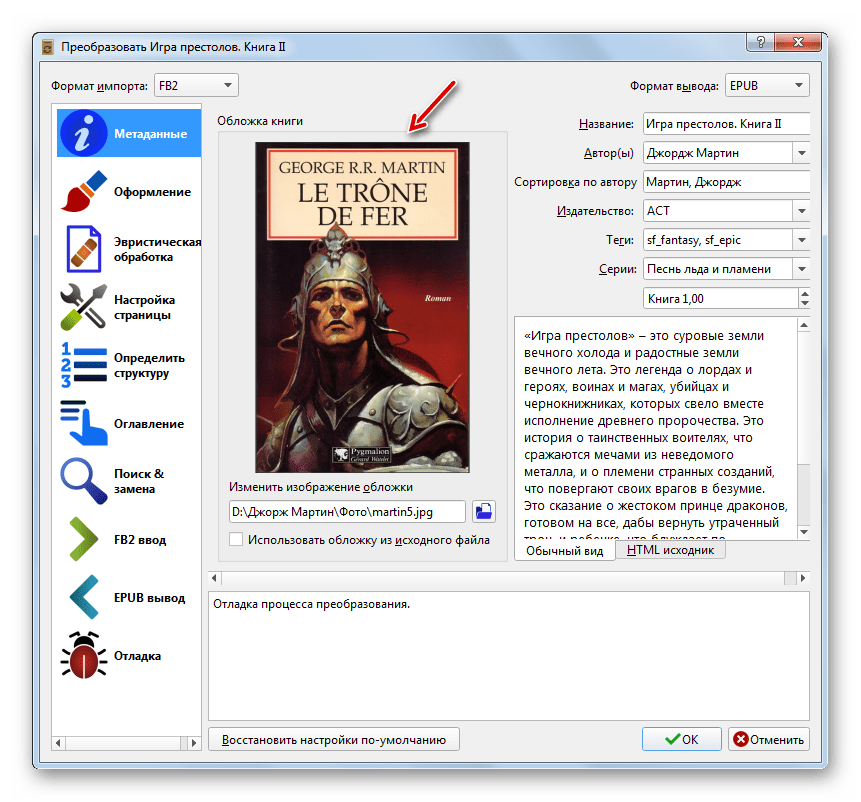Browse for cover image file icon

pyautogui.click(x=484, y=512)
